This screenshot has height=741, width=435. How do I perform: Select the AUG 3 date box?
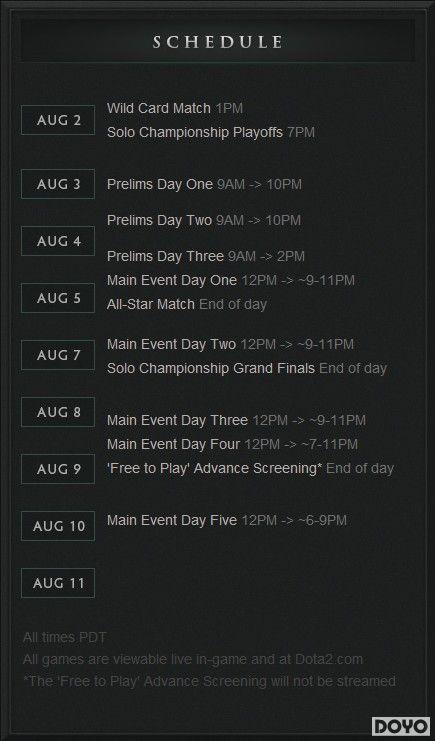coord(58,184)
